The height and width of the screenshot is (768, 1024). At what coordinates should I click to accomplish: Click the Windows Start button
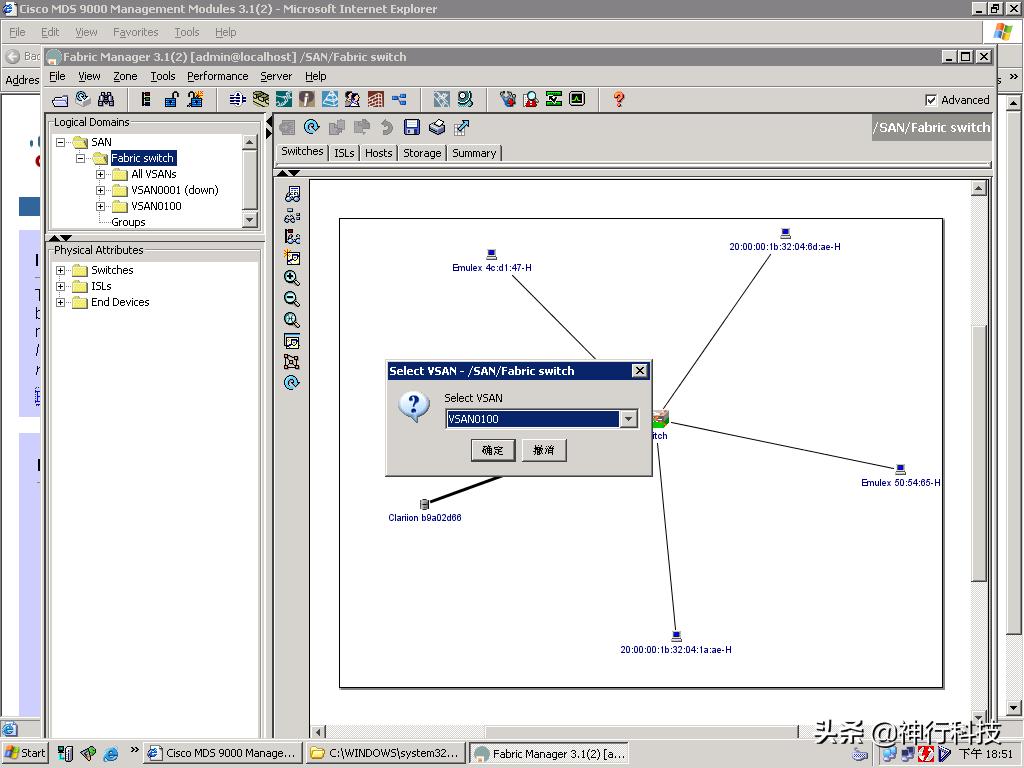tap(25, 753)
